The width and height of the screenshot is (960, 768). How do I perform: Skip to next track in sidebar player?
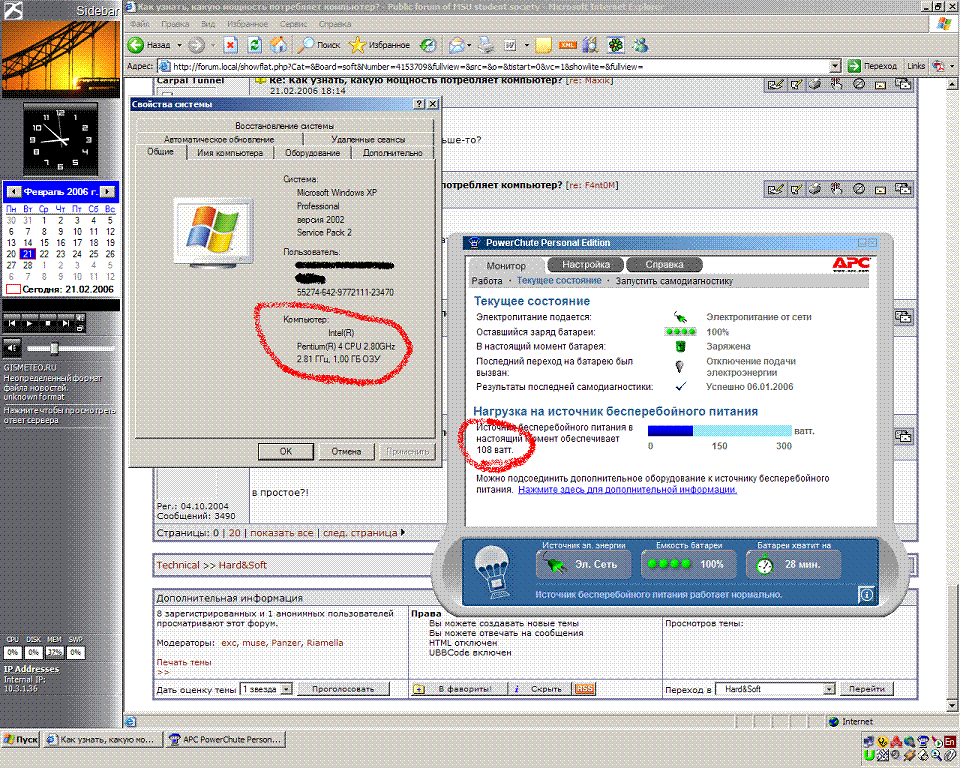tap(66, 323)
